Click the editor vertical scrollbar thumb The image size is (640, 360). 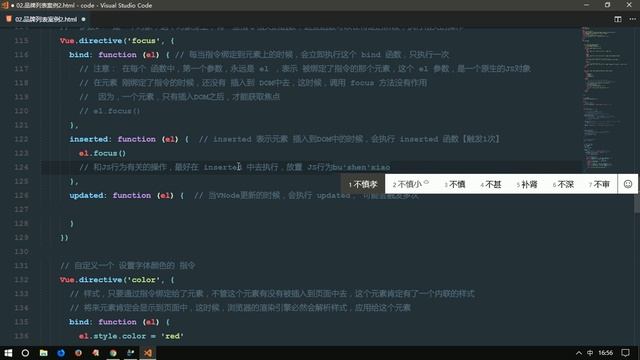click(x=637, y=203)
